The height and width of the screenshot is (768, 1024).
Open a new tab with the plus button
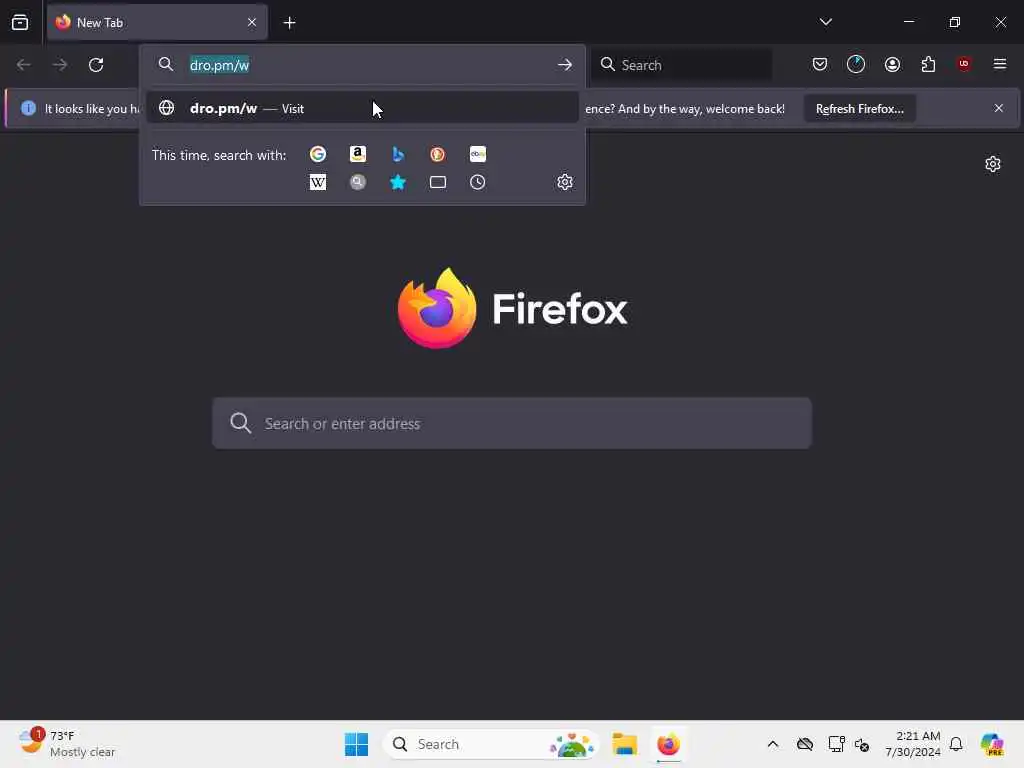pos(289,23)
